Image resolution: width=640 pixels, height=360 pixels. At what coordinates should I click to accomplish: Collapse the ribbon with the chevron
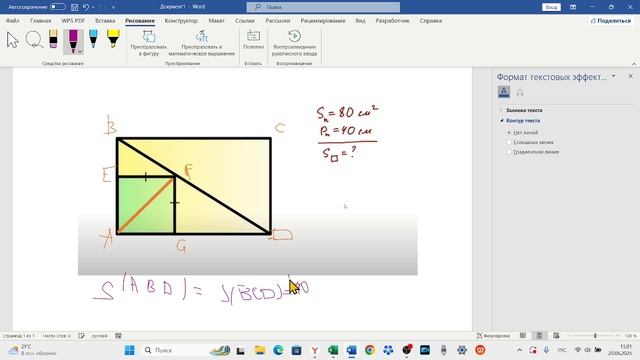point(634,64)
